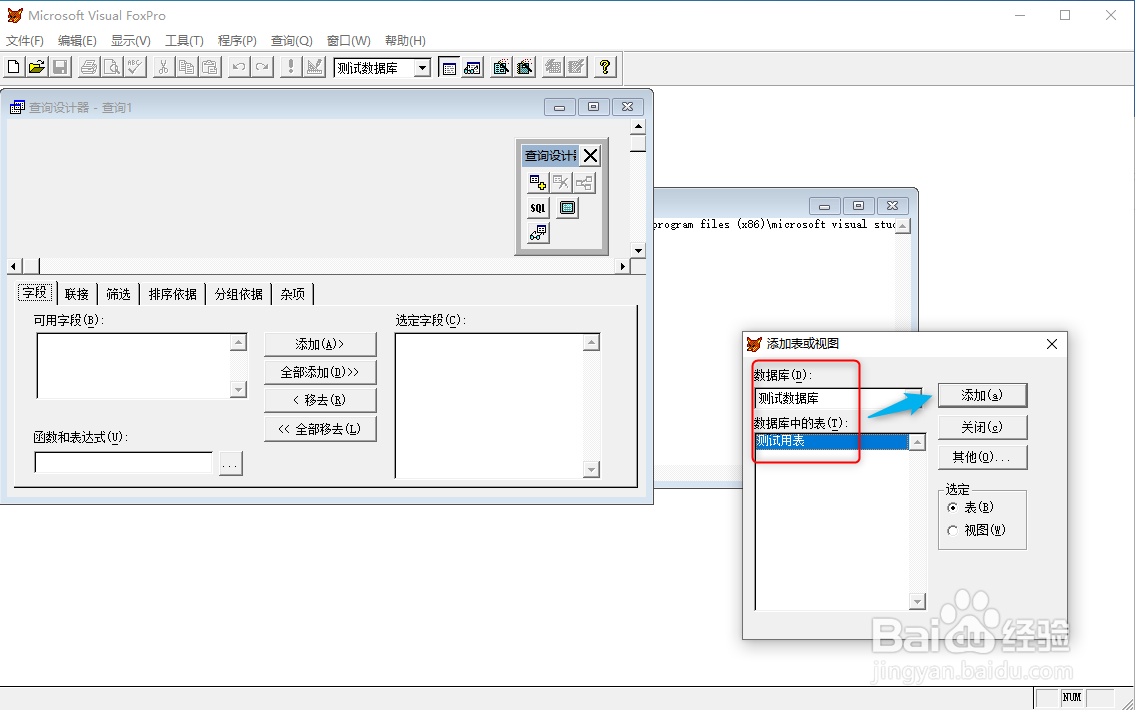
Task: Click the Maximize Table View icon in Query Designer toolbar
Action: pyautogui.click(x=568, y=208)
